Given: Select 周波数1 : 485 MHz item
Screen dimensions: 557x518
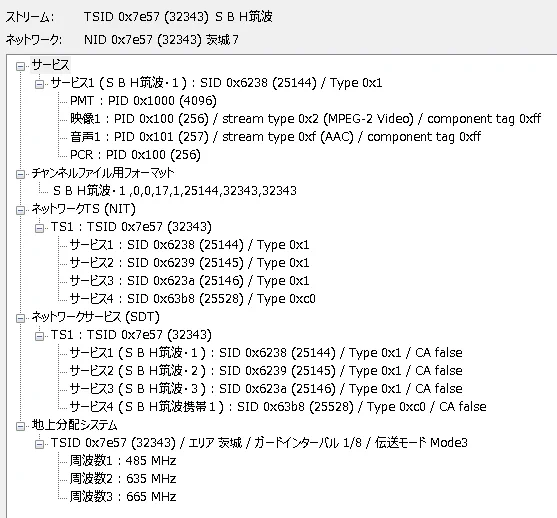Looking at the screenshot, I should coord(123,461).
